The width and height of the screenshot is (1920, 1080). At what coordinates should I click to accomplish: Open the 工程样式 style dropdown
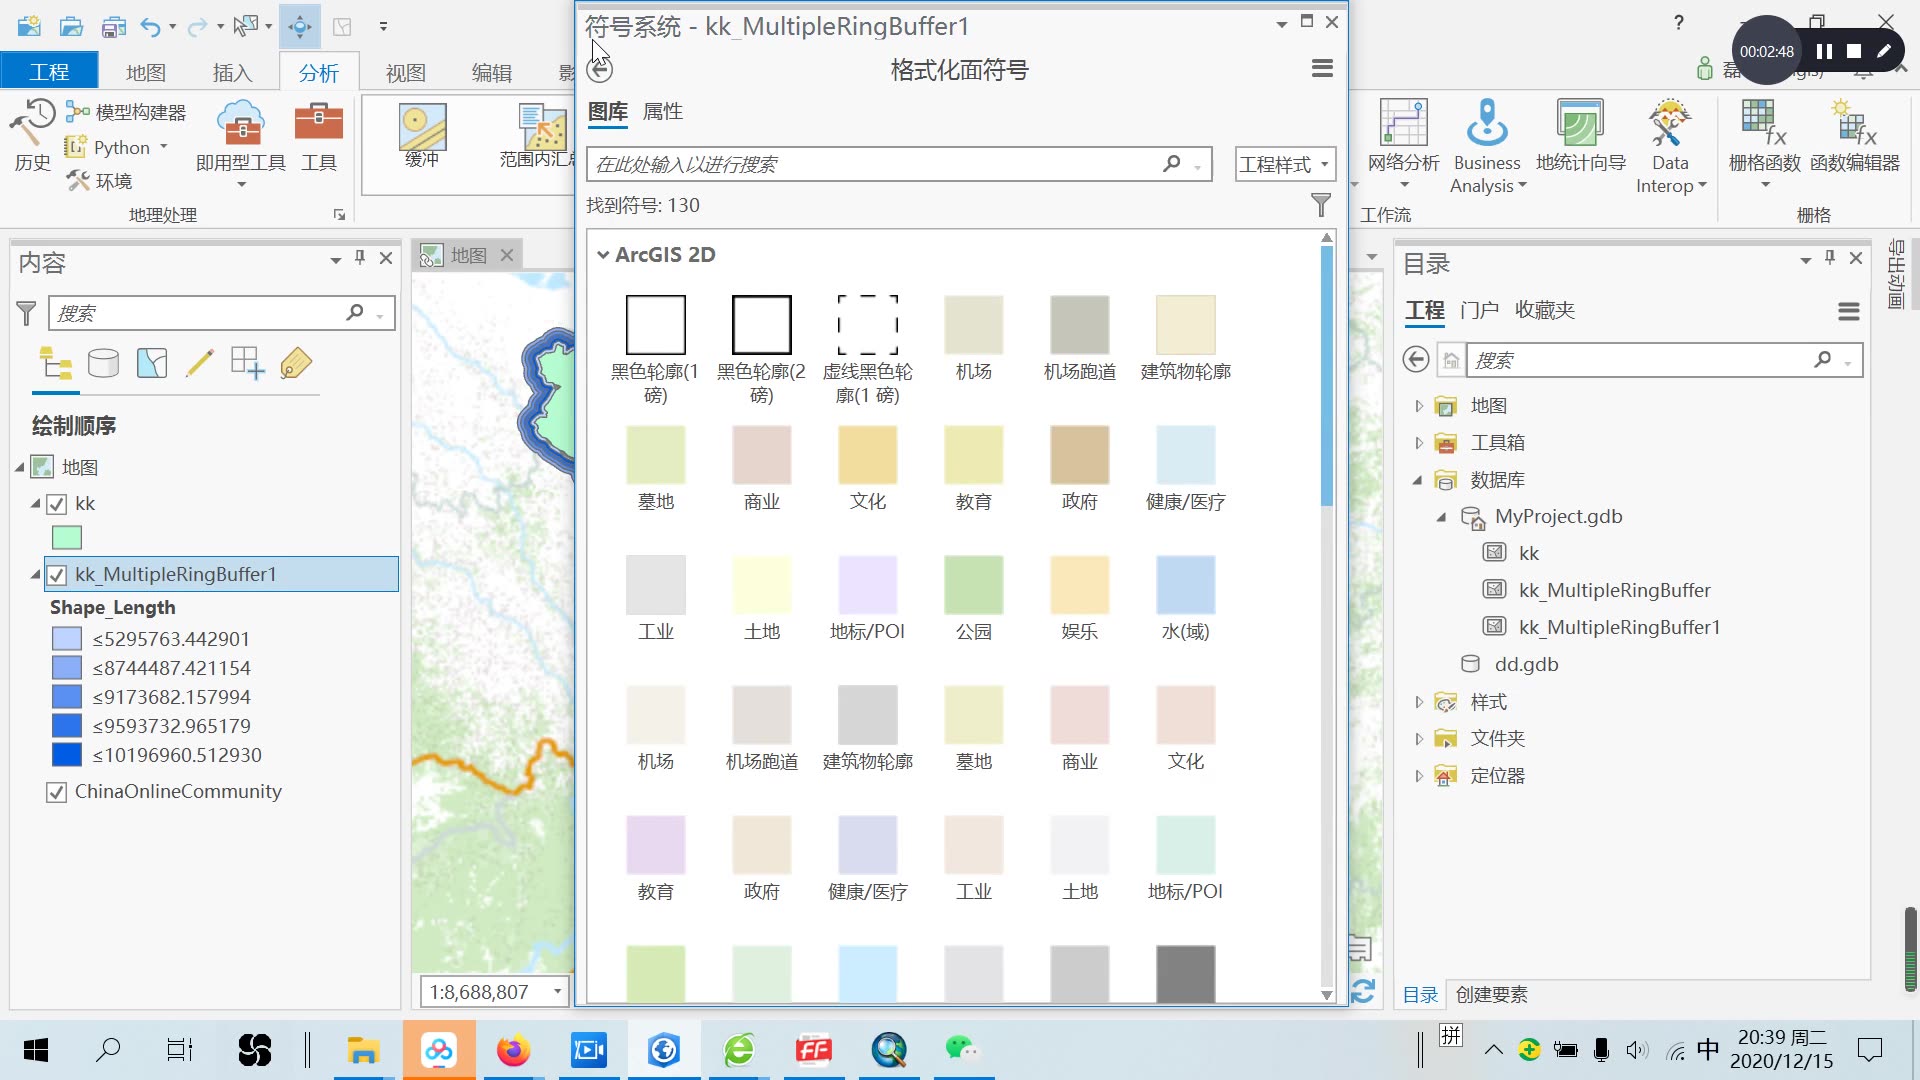point(1284,163)
